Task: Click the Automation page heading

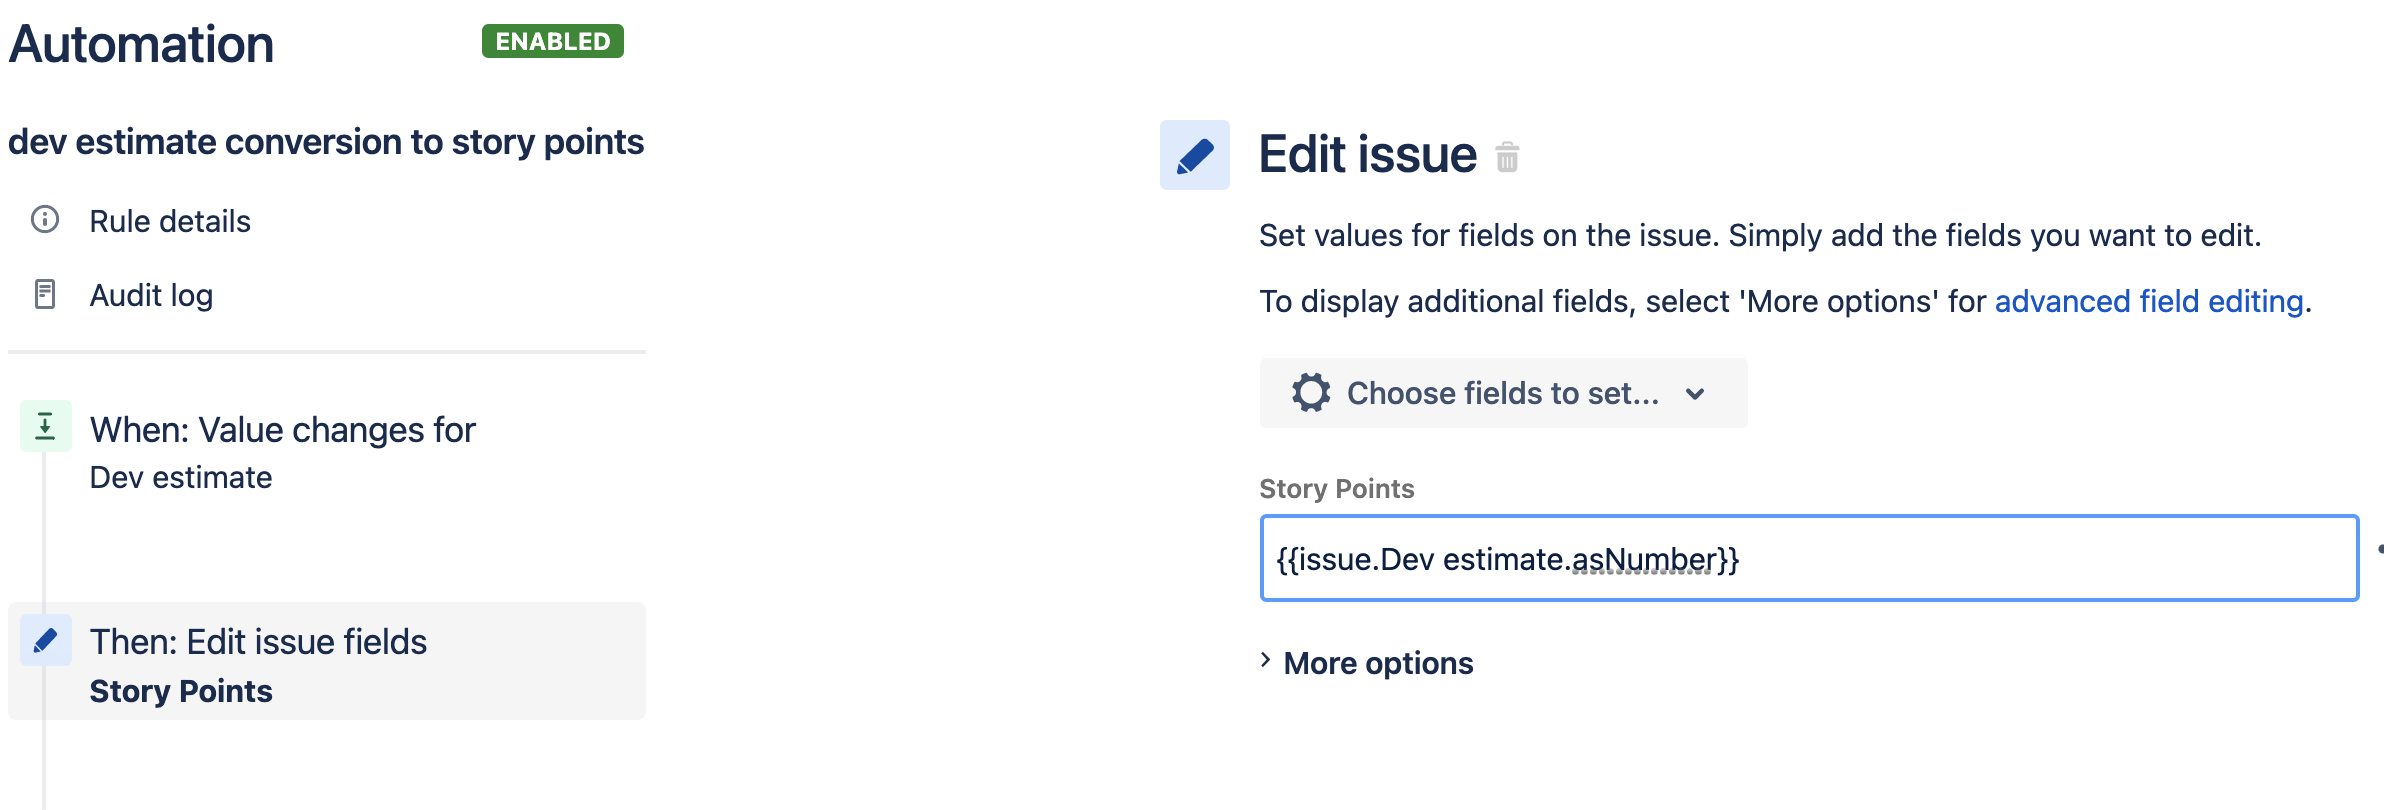Action: 141,44
